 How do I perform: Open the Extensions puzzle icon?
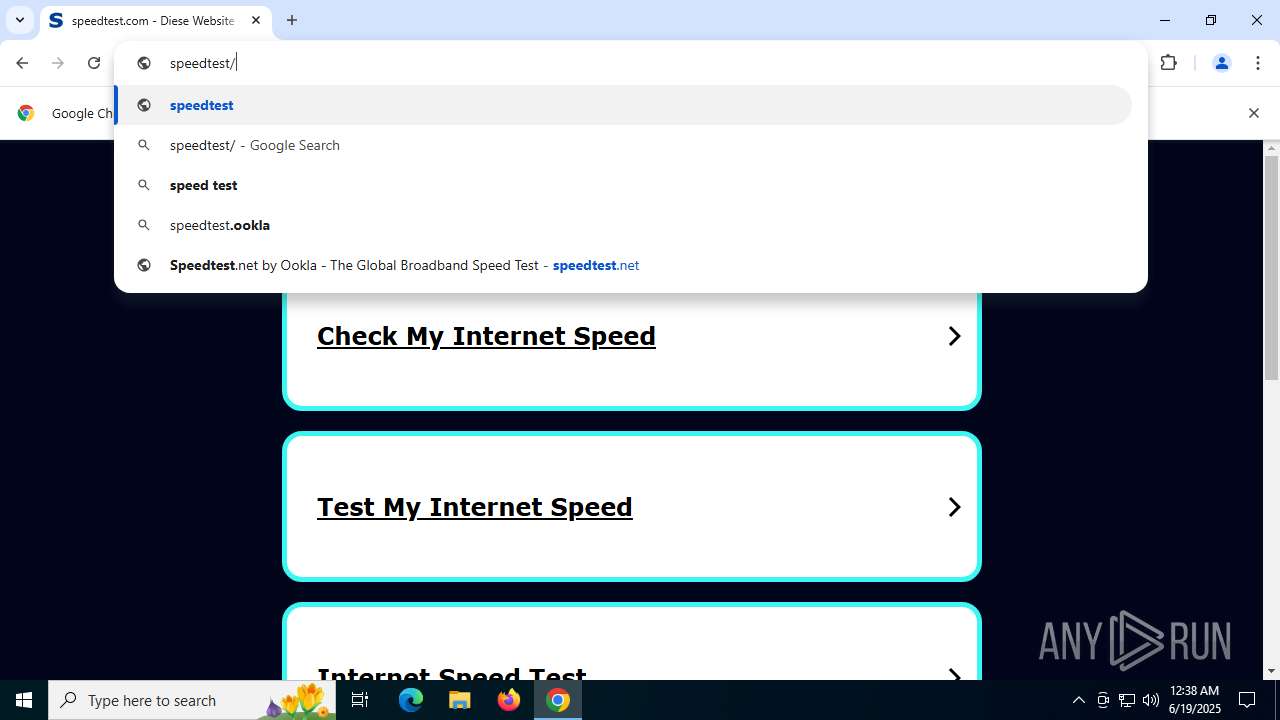click(1169, 63)
